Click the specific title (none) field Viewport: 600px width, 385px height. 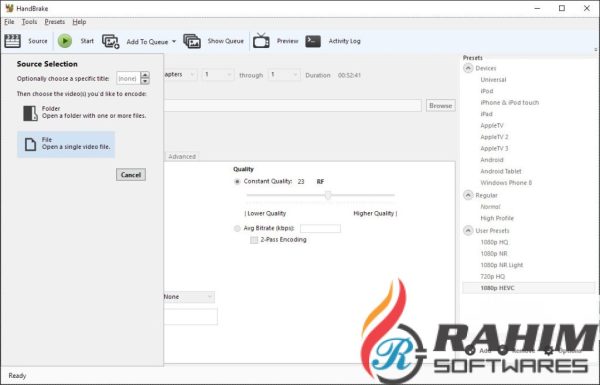point(129,78)
